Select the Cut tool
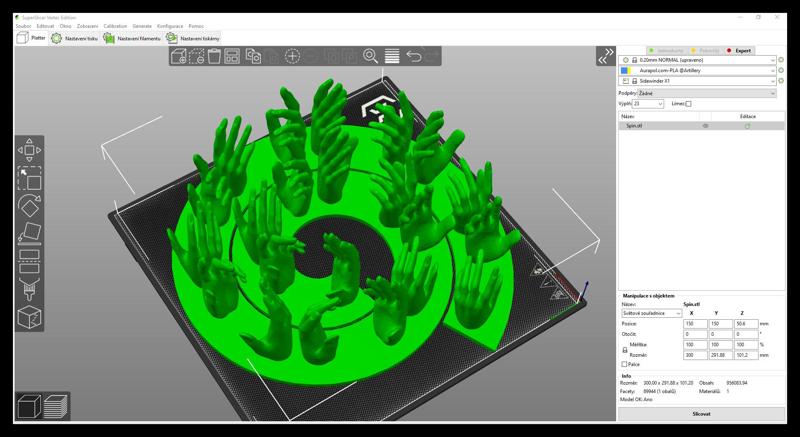Image resolution: width=800 pixels, height=437 pixels. tap(29, 262)
